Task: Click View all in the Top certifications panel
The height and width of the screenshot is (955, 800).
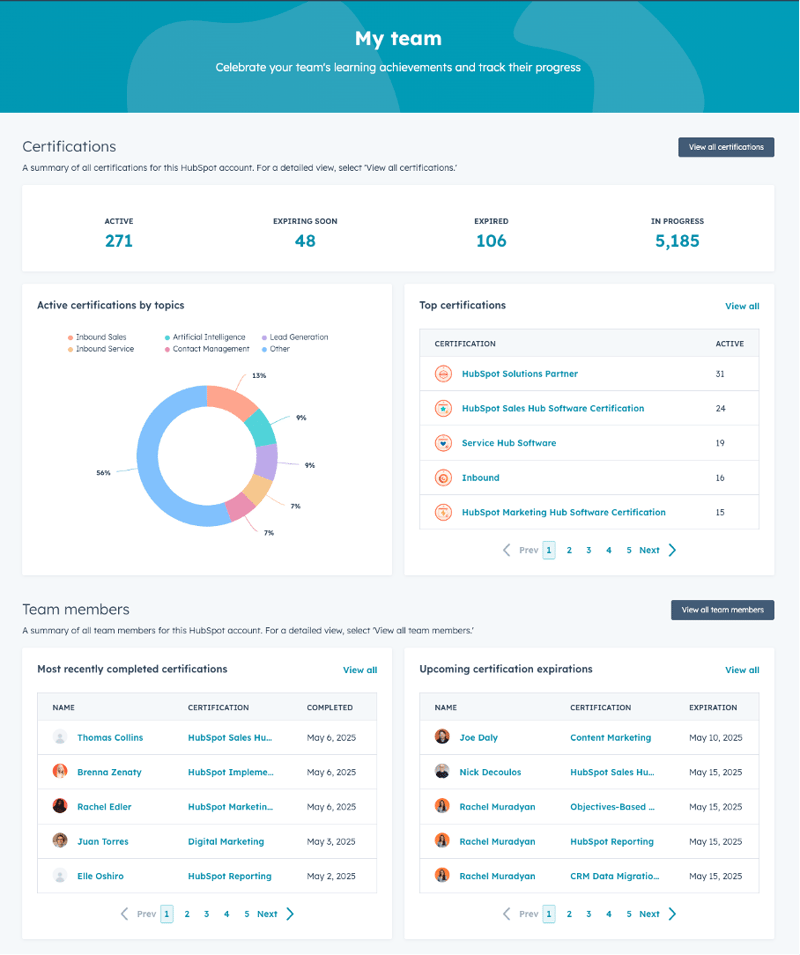Action: [742, 306]
